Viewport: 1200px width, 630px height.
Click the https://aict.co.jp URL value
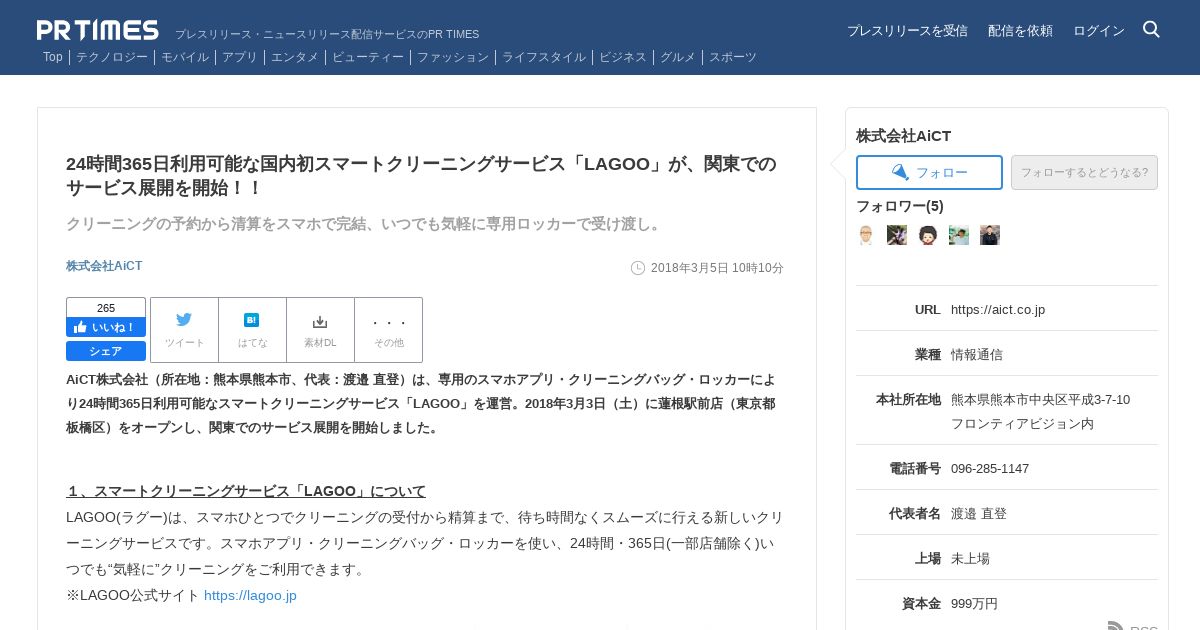tap(998, 309)
